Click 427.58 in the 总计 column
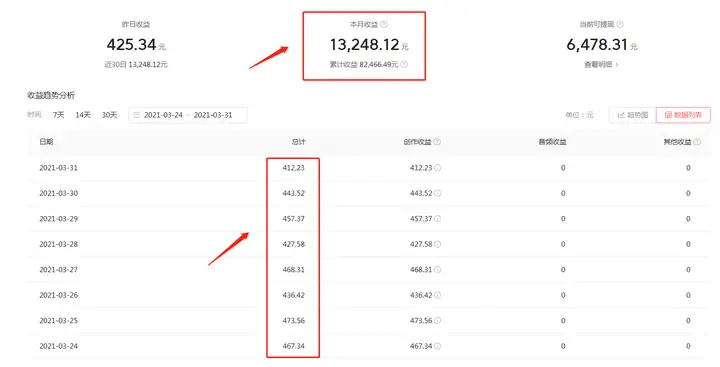This screenshot has width=720, height=367. click(x=293, y=244)
